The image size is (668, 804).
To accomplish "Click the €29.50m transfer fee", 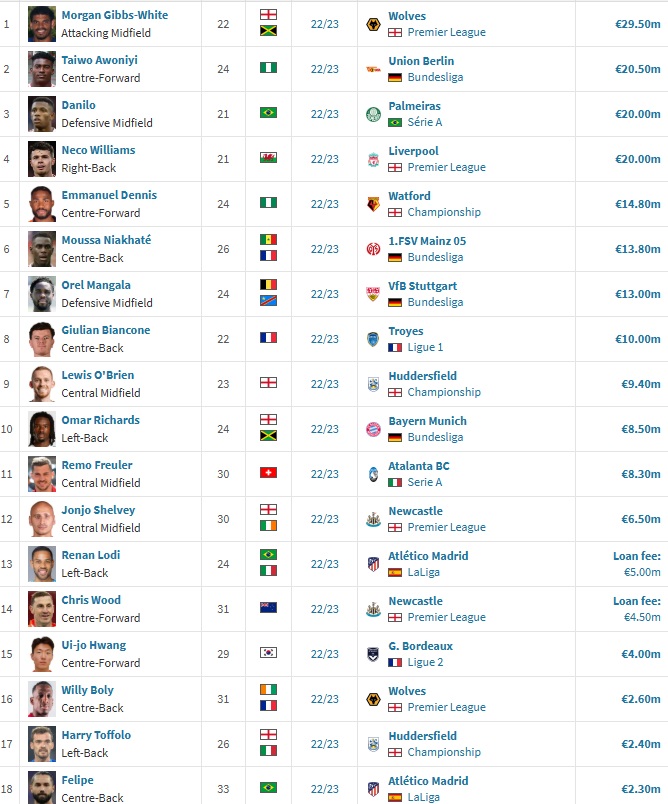I will click(x=638, y=24).
